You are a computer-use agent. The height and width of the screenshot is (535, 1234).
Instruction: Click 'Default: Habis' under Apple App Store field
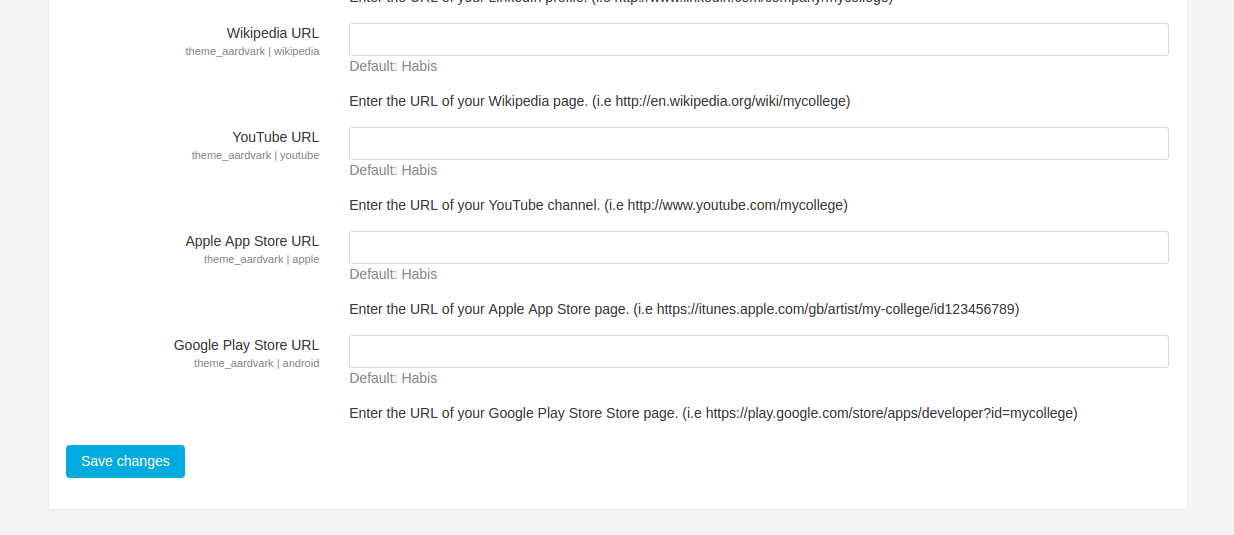click(x=393, y=274)
